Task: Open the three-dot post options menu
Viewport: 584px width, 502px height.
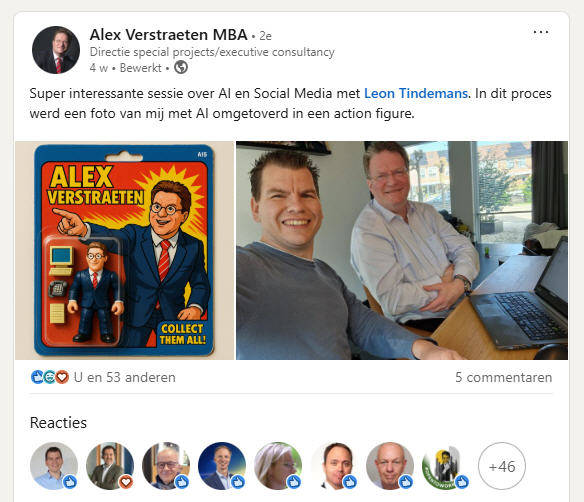Action: [540, 32]
